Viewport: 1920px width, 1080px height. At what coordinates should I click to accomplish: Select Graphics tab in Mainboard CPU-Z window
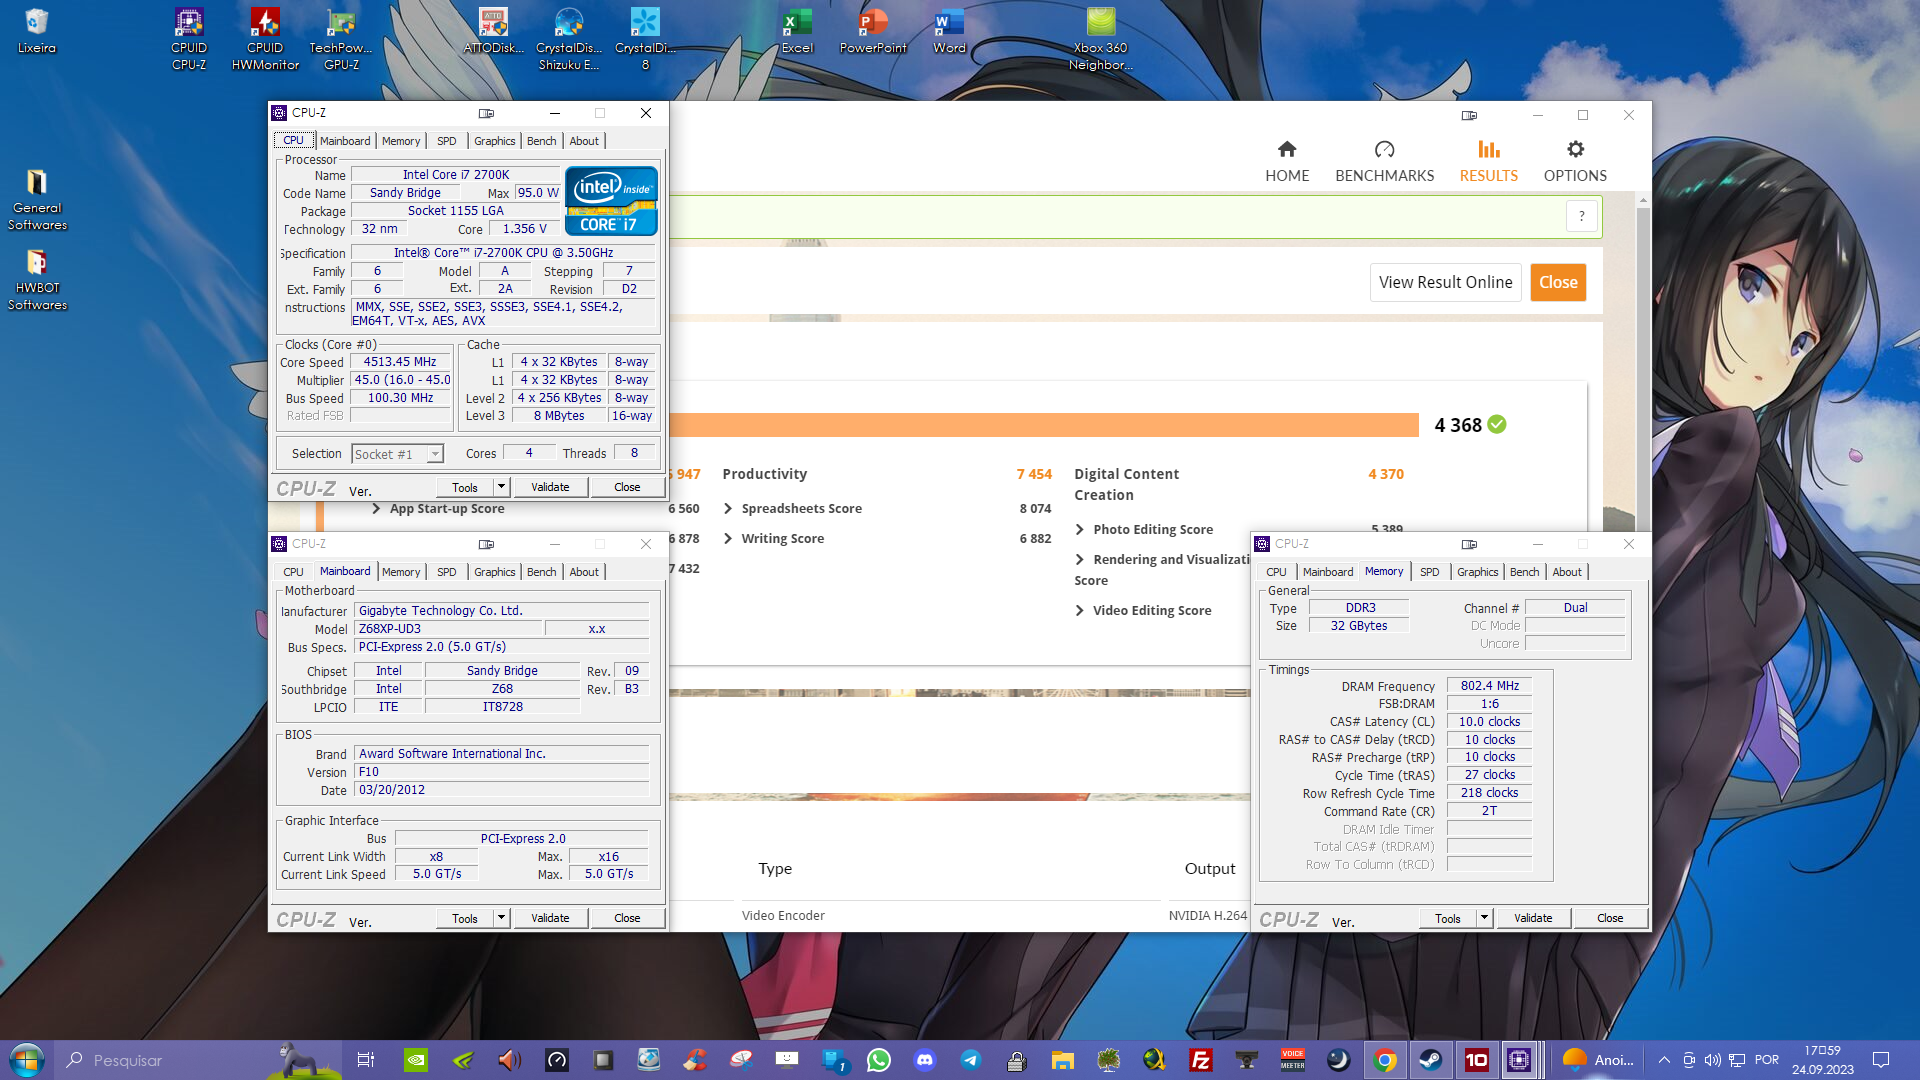(x=495, y=572)
